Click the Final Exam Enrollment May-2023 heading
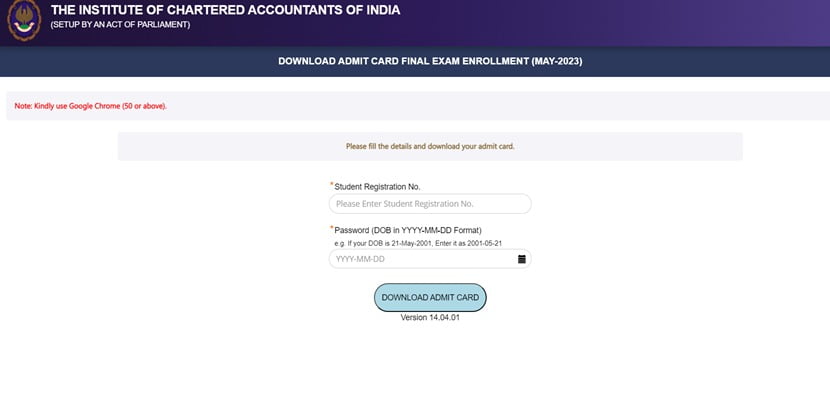 pos(429,61)
